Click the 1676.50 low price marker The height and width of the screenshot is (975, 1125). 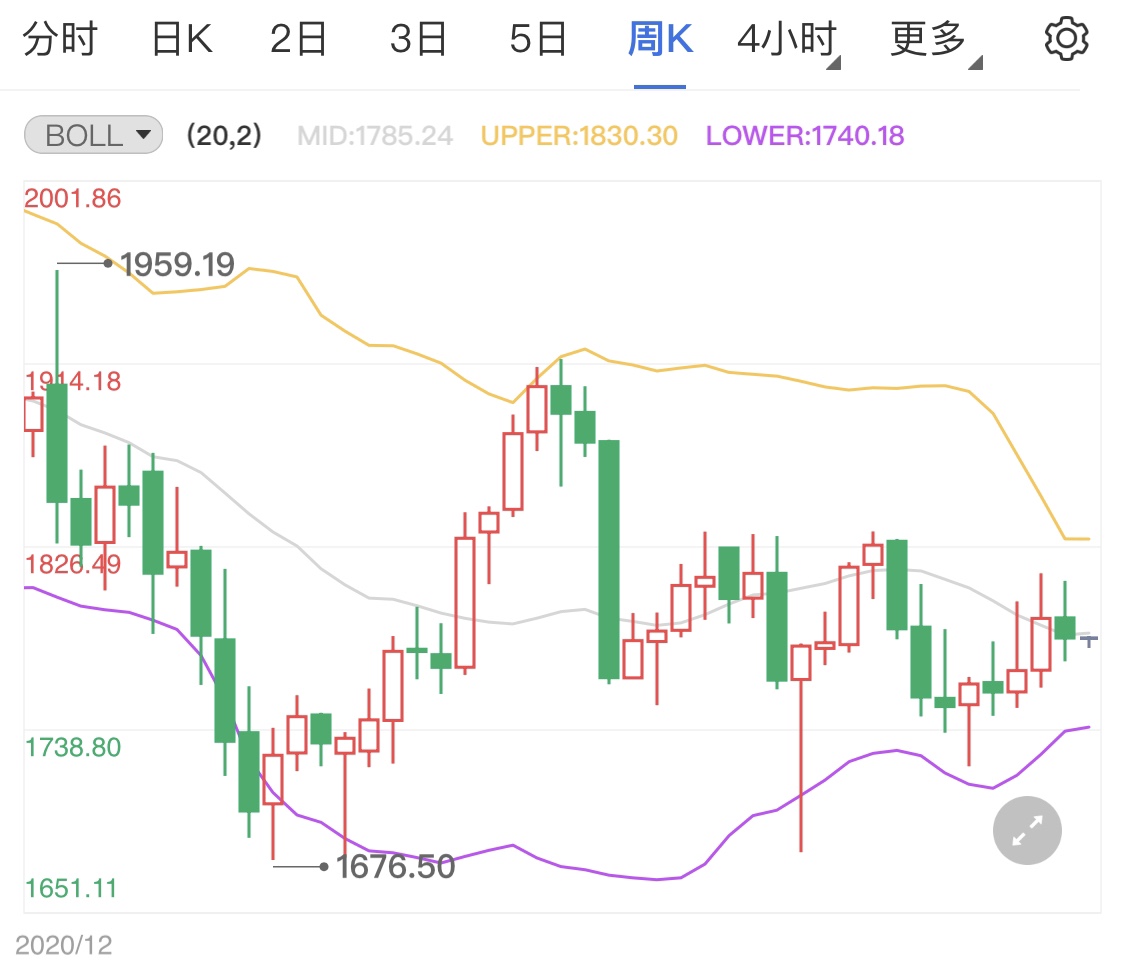[x=395, y=867]
